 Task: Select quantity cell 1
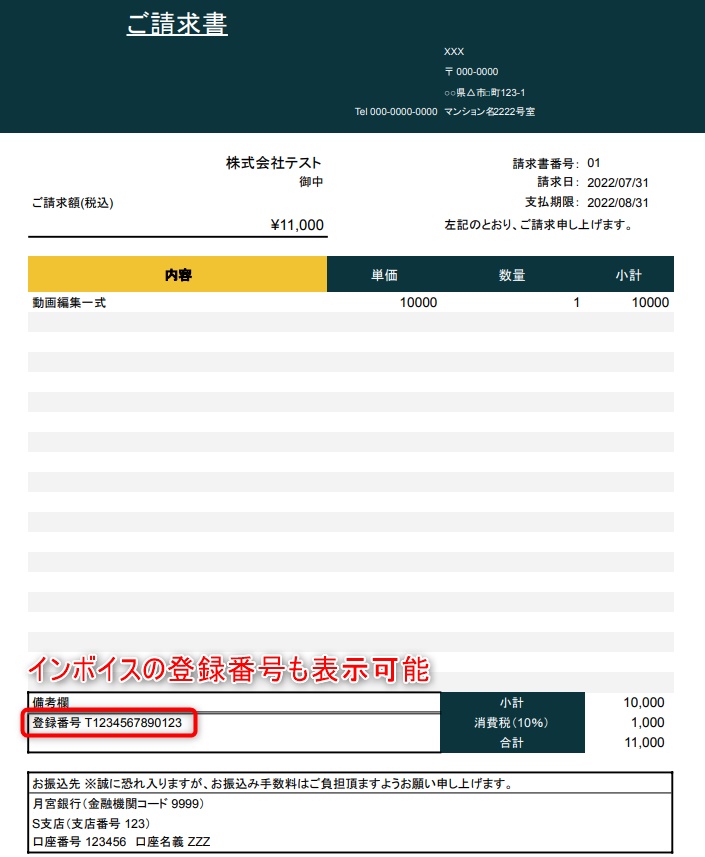pos(576,302)
